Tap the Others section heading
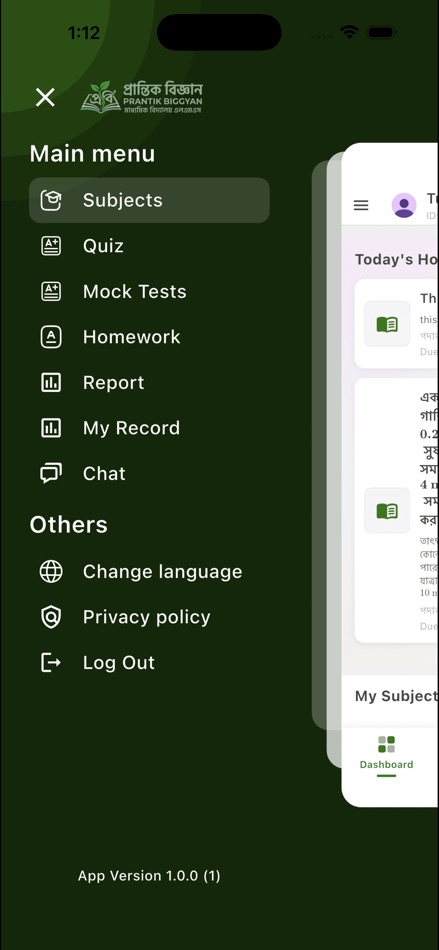The image size is (439, 950). (68, 525)
